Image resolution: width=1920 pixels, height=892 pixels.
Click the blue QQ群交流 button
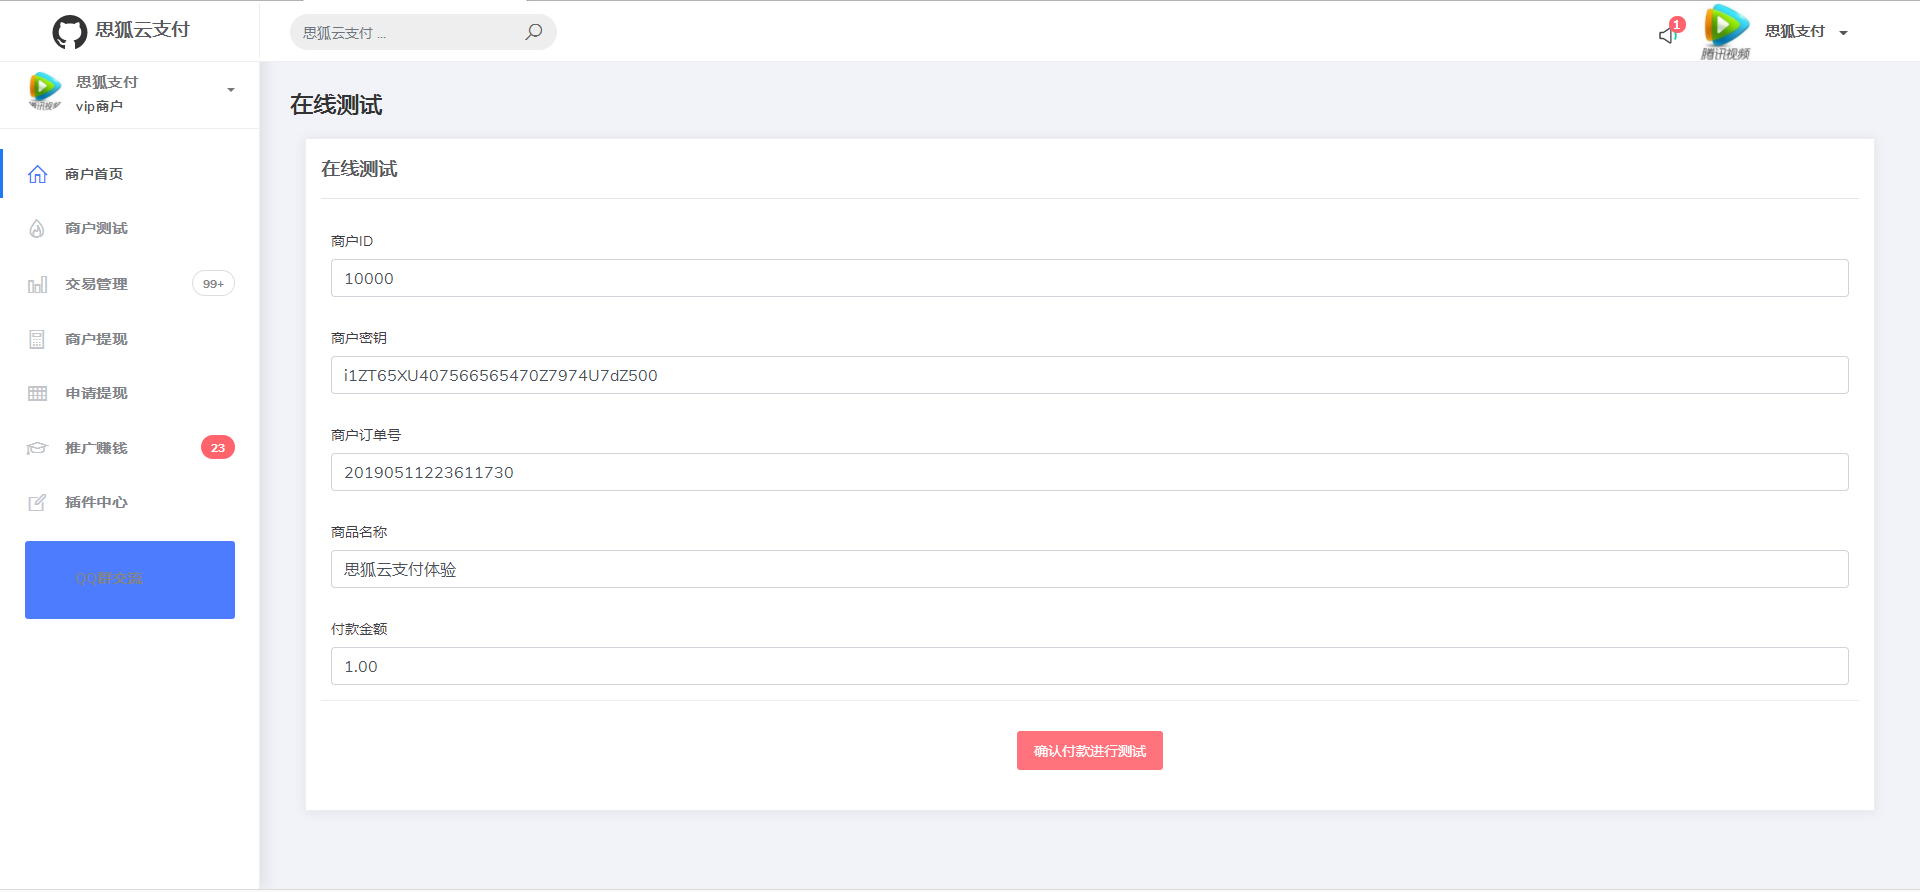coord(130,580)
